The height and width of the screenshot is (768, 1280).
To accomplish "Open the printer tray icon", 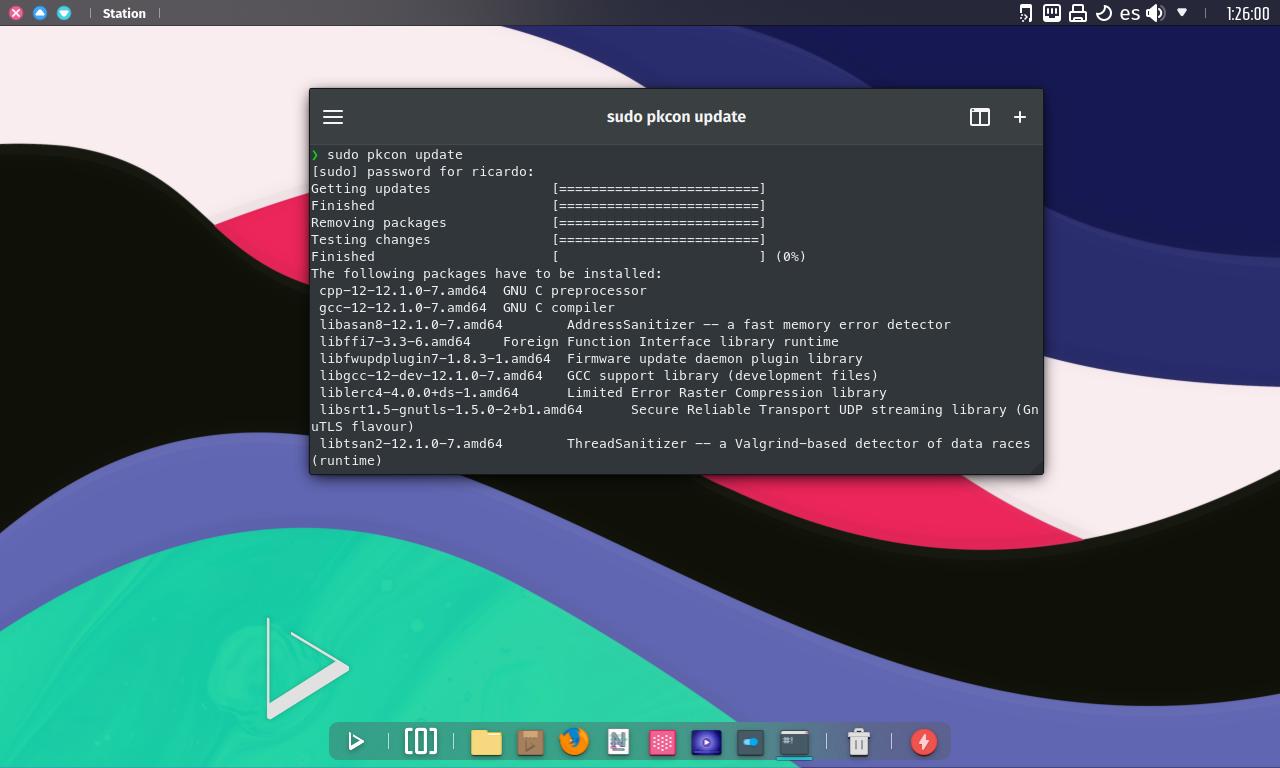I will pos(1078,13).
